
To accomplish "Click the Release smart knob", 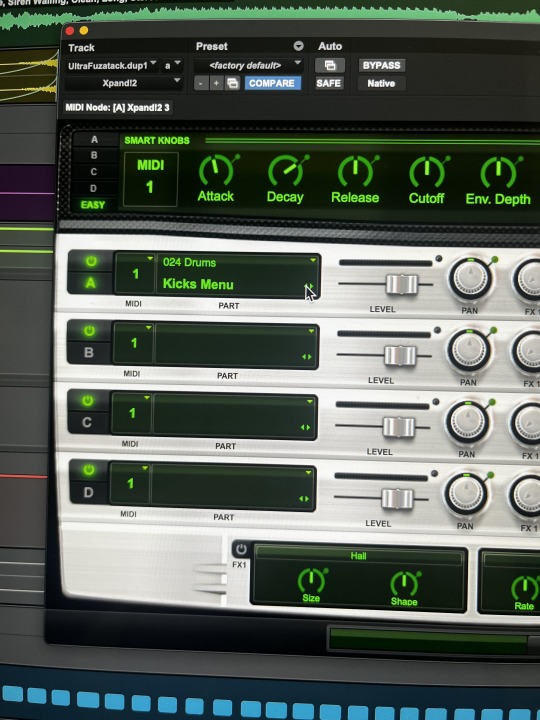I will point(355,171).
